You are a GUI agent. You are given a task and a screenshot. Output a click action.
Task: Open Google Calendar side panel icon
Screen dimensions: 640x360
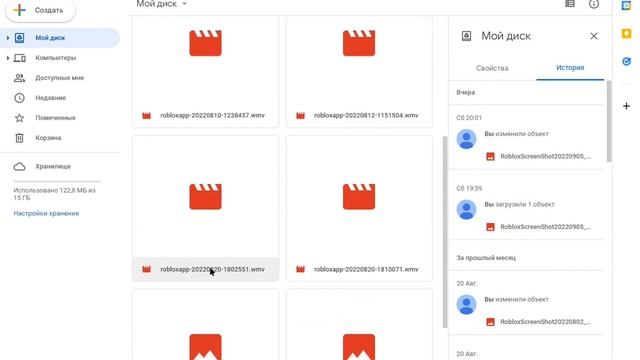click(626, 6)
